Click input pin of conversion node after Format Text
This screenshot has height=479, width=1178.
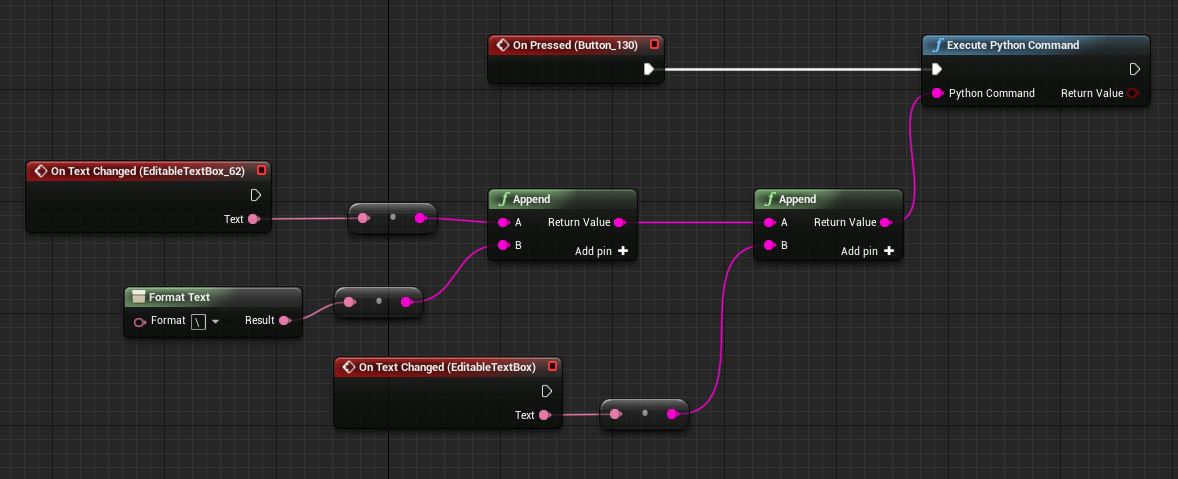click(349, 302)
